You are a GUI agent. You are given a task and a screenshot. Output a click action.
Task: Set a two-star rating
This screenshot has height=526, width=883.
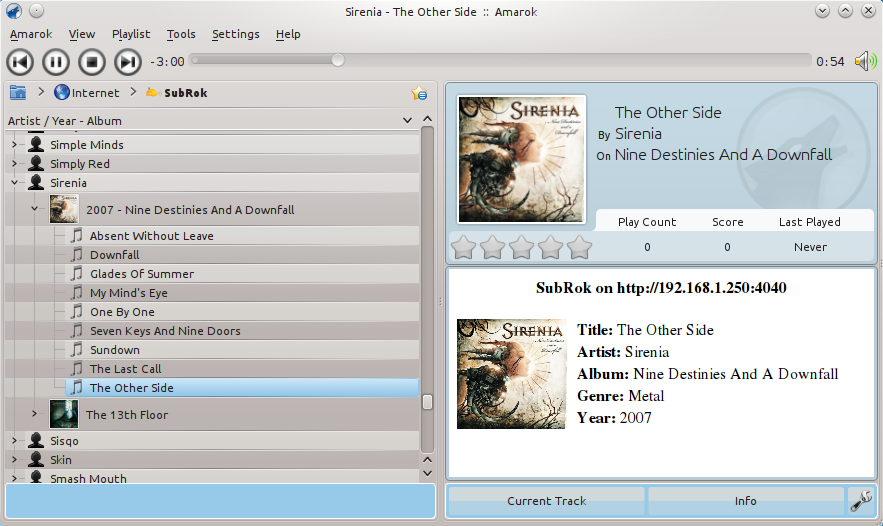pos(493,247)
